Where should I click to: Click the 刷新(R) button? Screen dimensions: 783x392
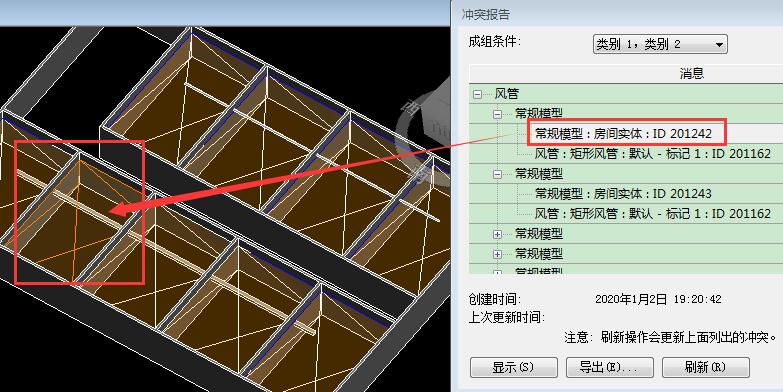(x=706, y=368)
